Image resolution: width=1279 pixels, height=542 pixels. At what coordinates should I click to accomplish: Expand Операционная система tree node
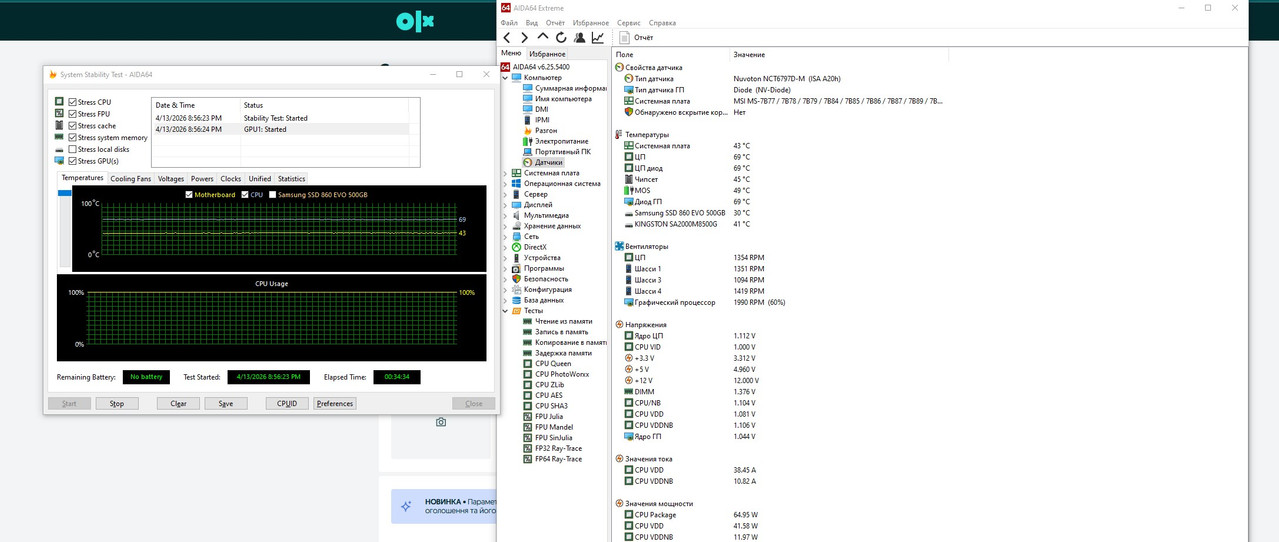[505, 183]
